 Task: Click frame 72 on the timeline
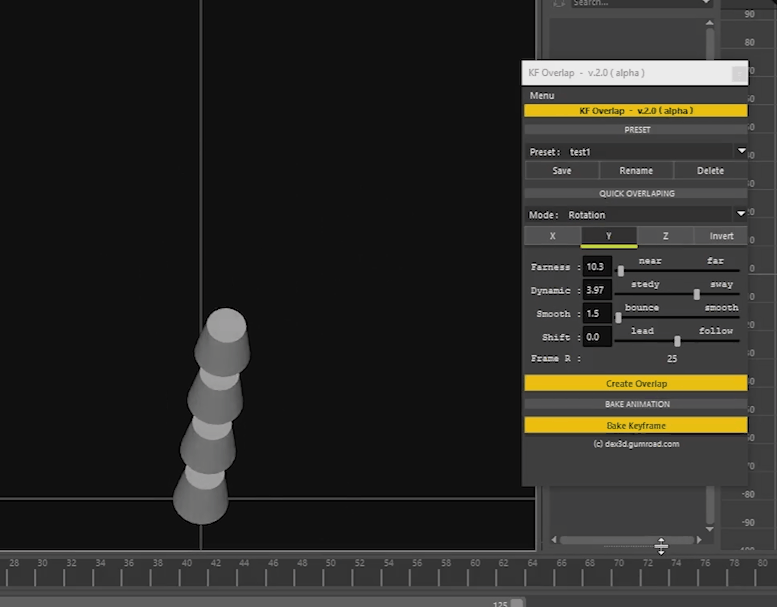(x=648, y=563)
